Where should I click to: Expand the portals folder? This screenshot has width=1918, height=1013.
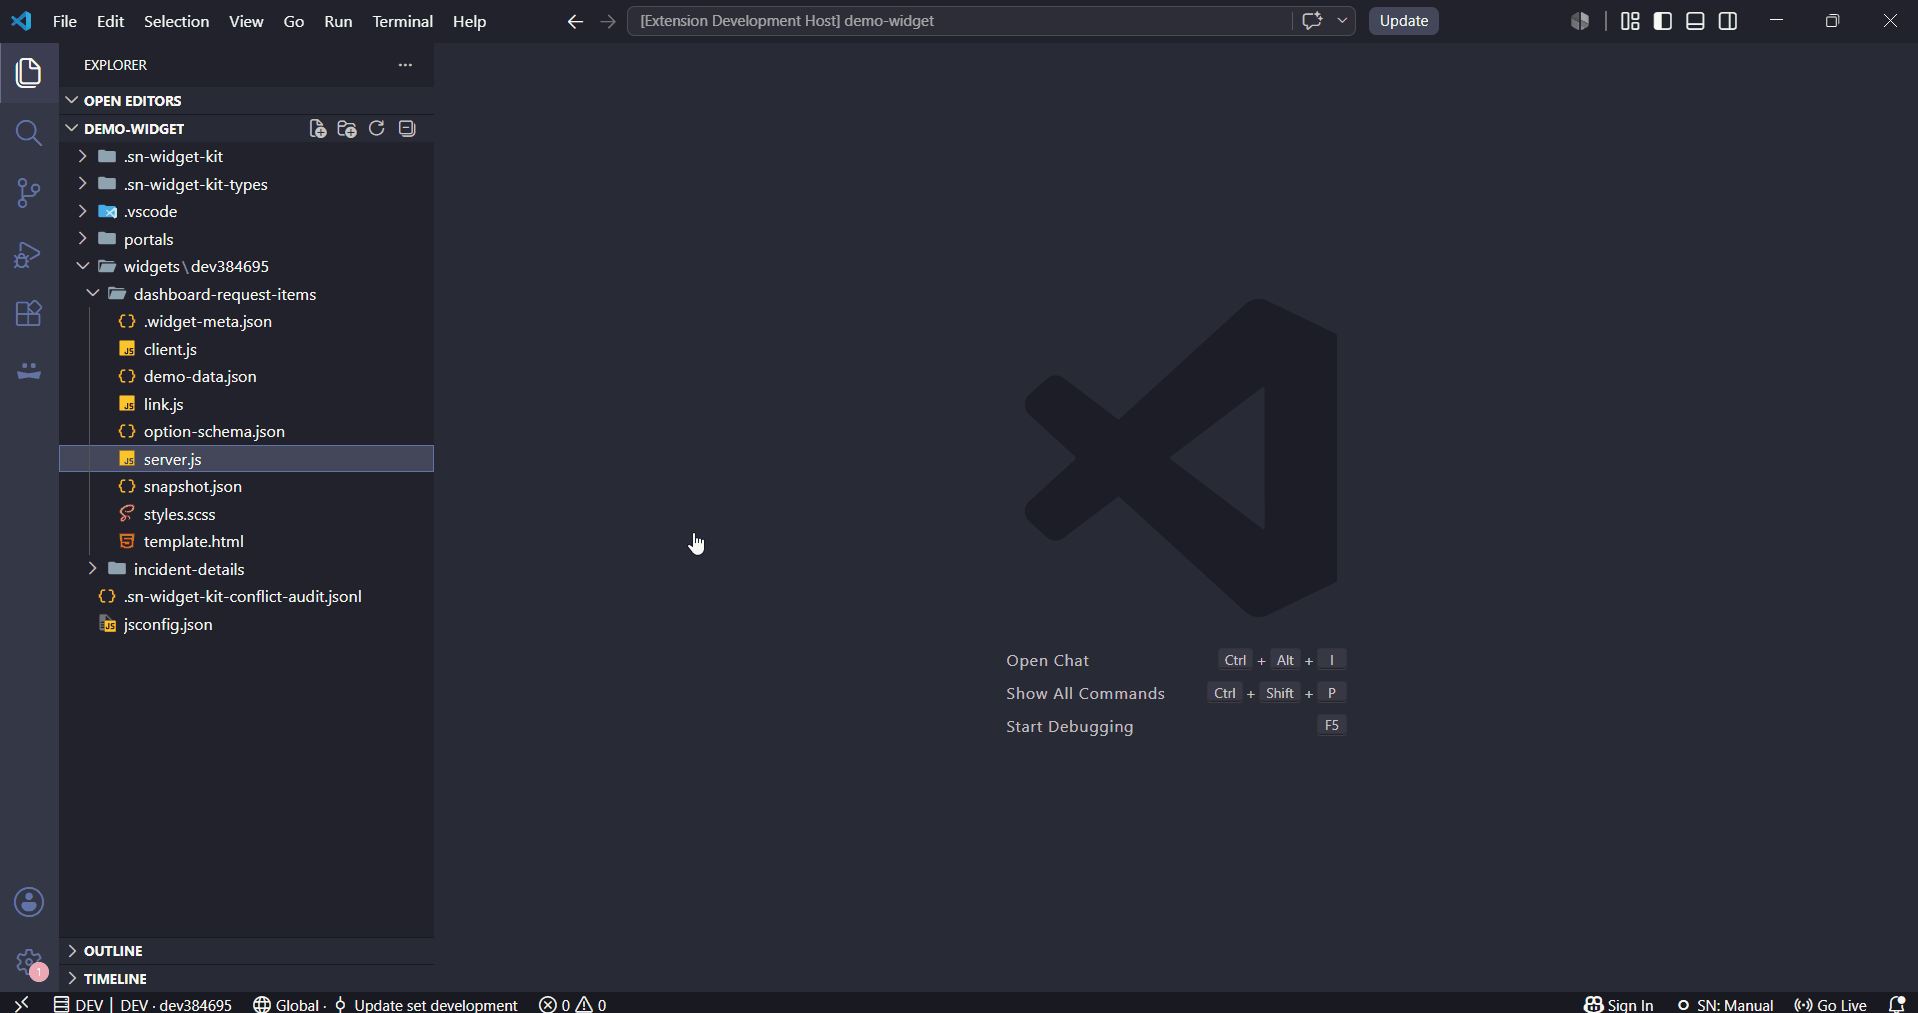[247, 239]
